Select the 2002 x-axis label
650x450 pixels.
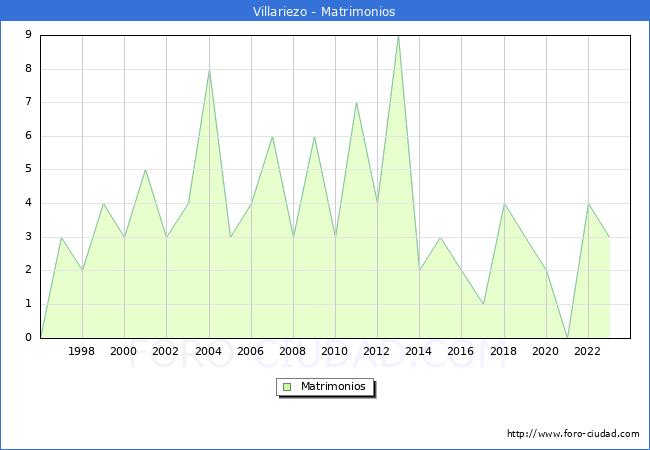coord(165,351)
